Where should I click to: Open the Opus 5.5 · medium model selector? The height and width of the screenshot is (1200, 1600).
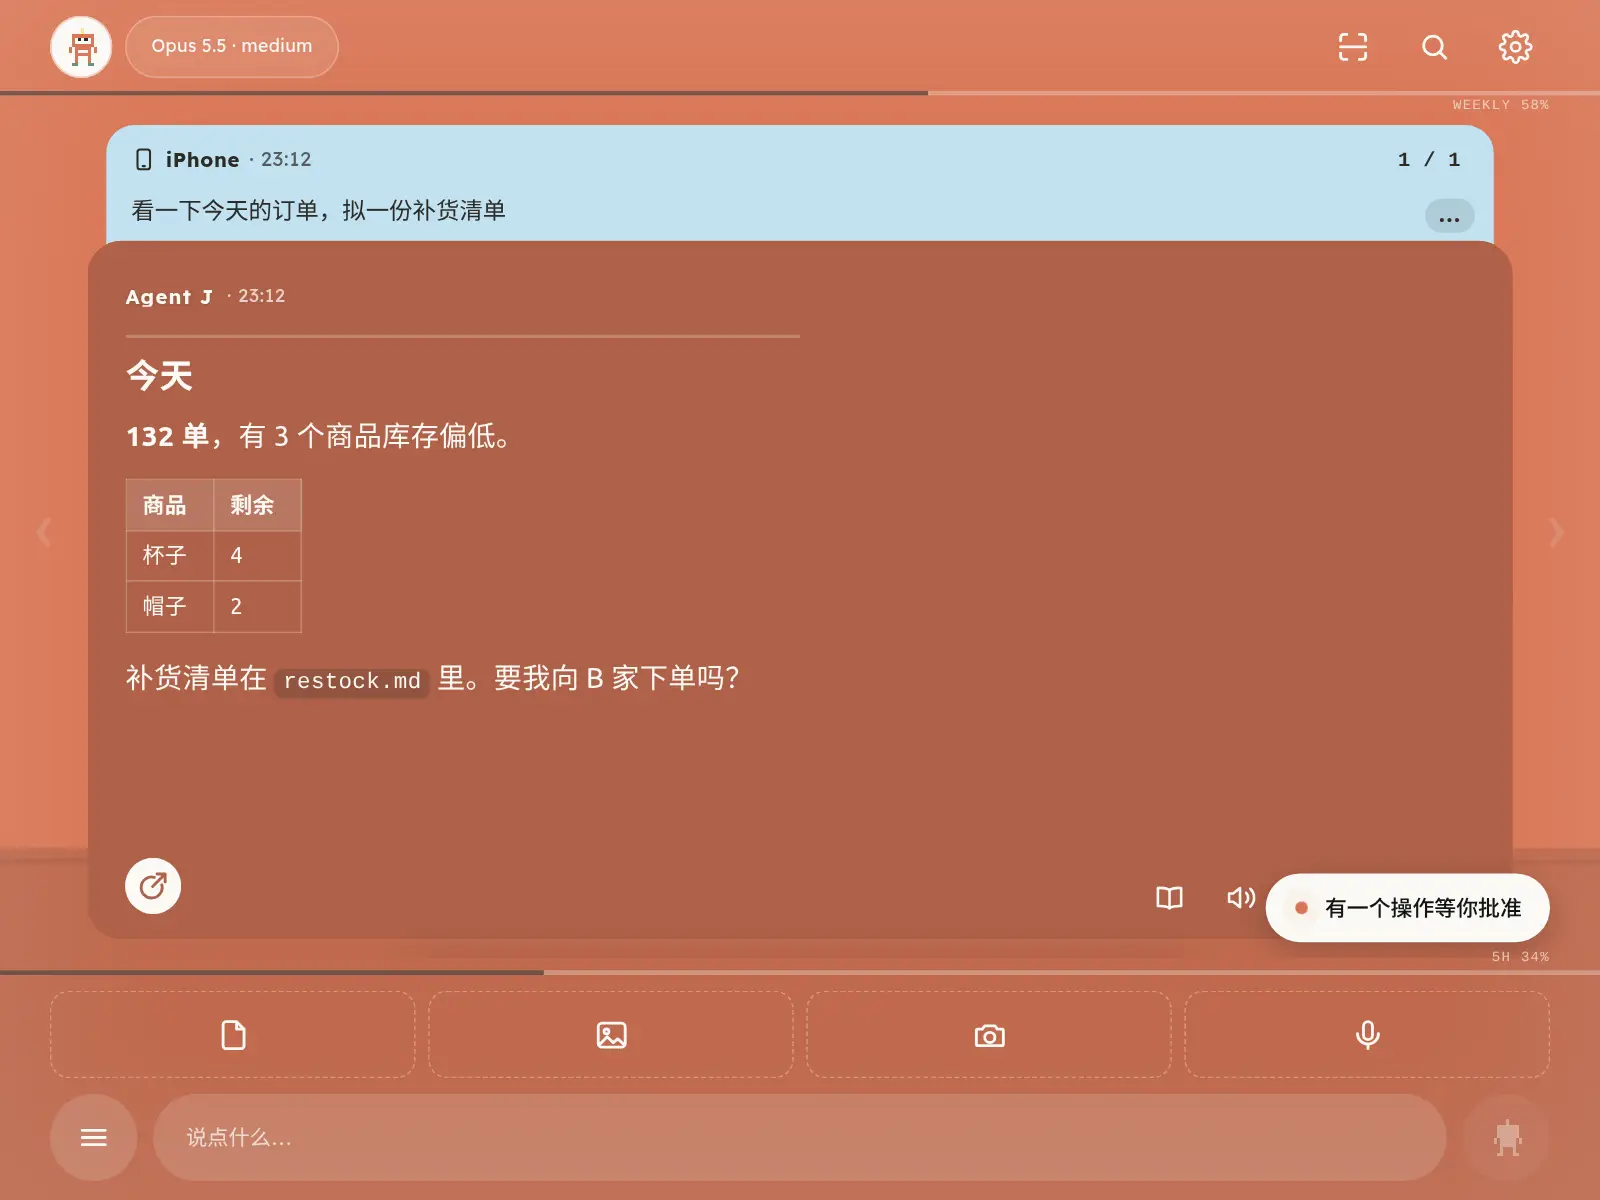[x=232, y=47]
